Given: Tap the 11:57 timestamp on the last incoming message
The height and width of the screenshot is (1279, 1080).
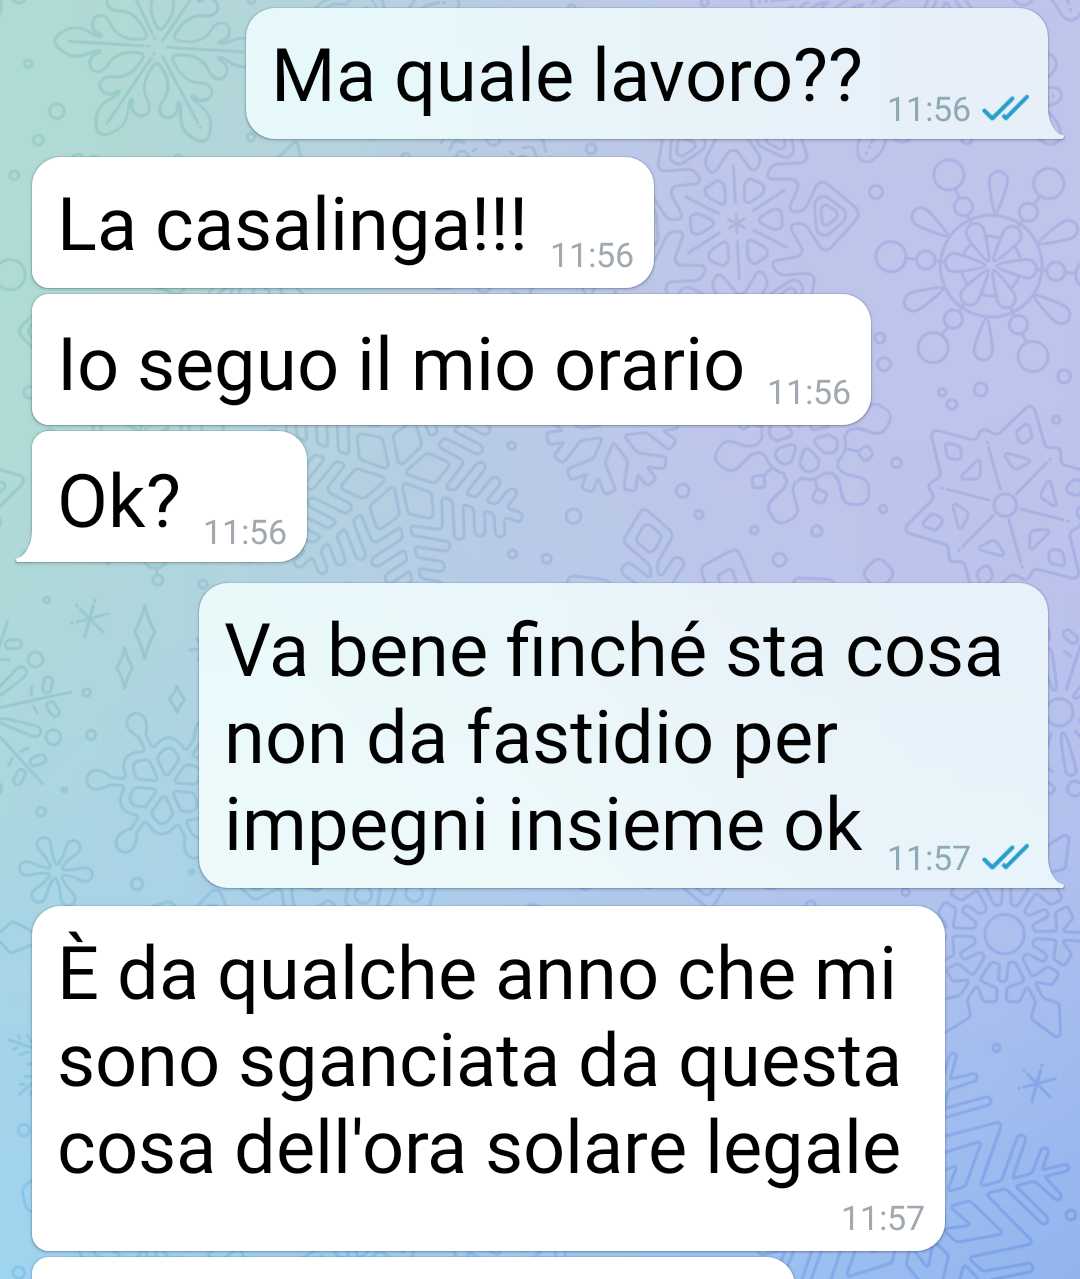Looking at the screenshot, I should (883, 1218).
